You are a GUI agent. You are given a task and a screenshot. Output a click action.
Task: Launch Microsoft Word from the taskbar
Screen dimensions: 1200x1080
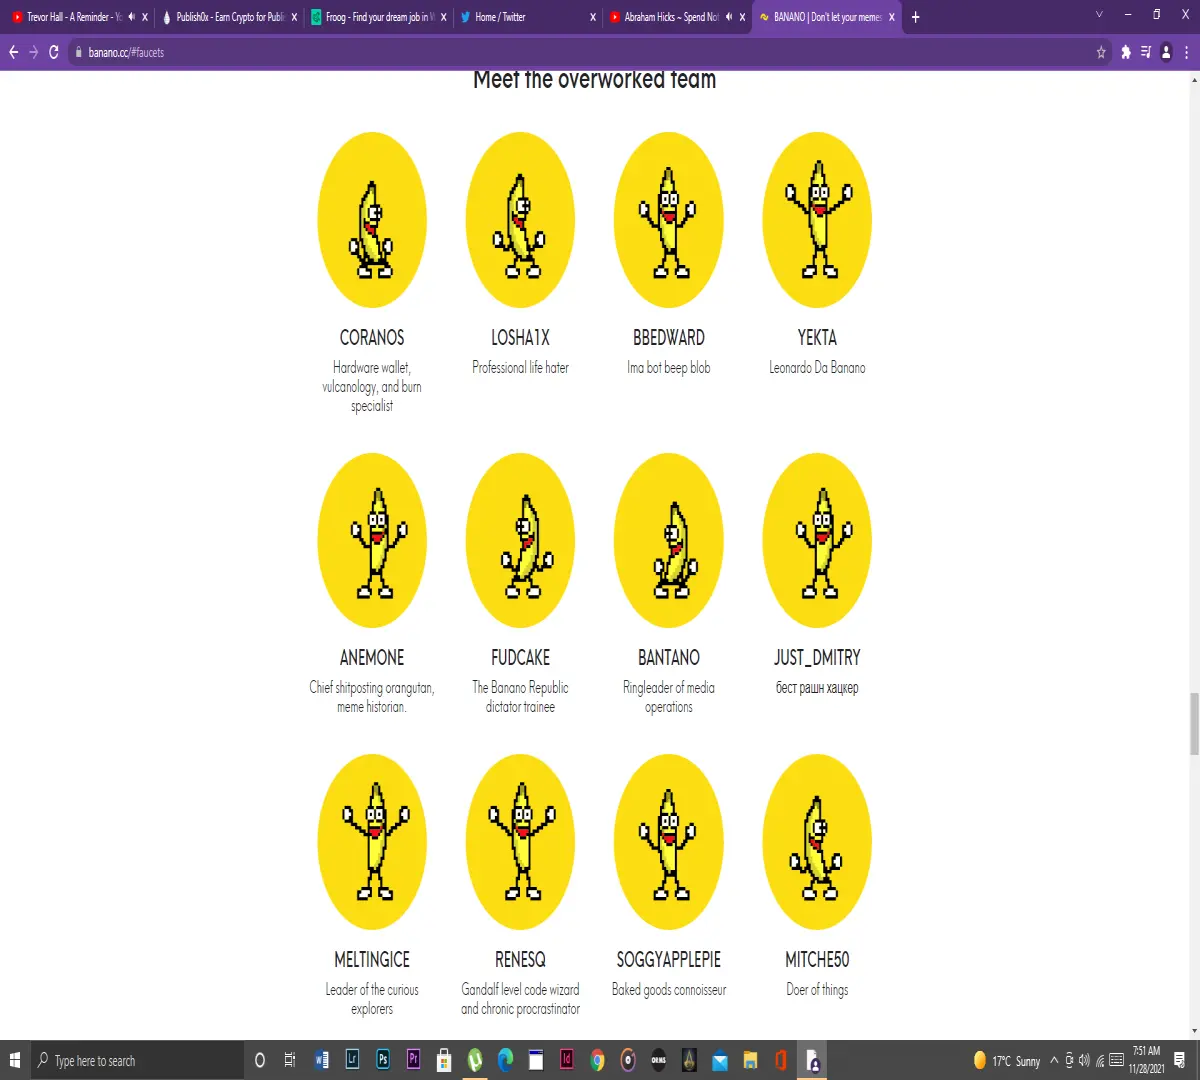click(321, 1060)
